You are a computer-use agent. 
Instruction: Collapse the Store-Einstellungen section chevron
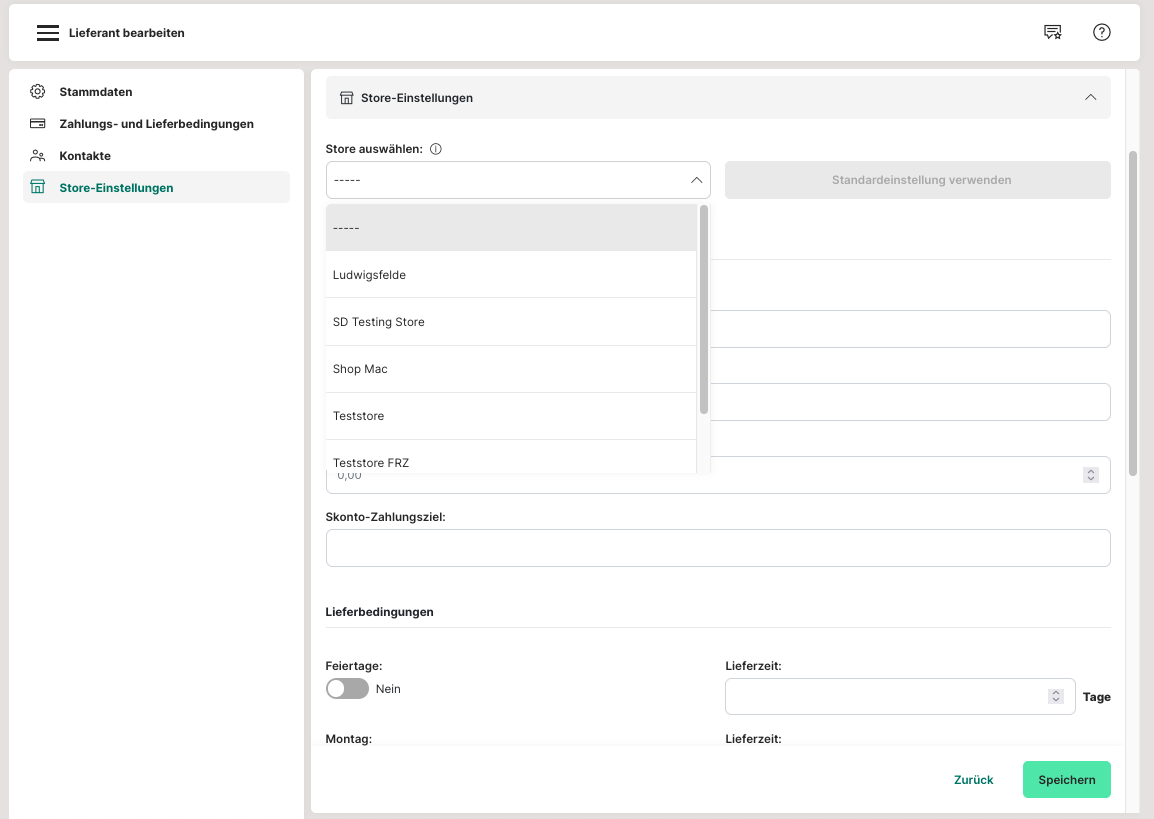(1090, 98)
